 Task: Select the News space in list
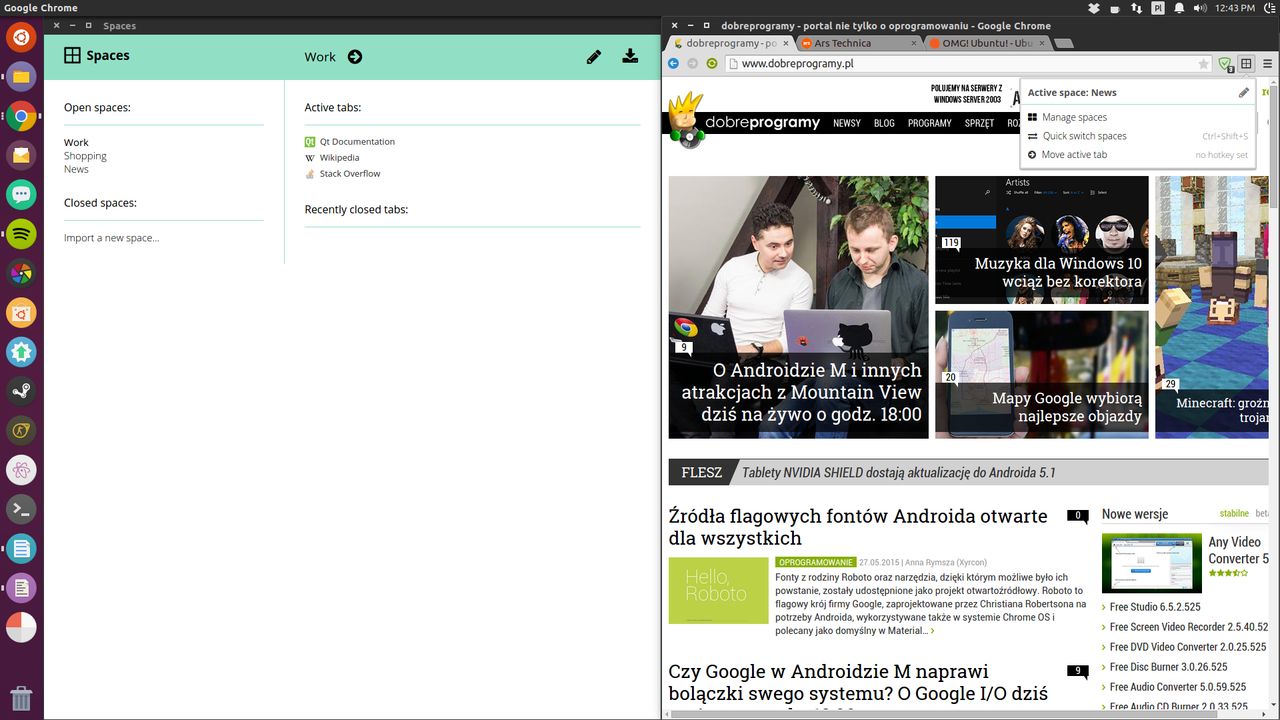tap(76, 169)
